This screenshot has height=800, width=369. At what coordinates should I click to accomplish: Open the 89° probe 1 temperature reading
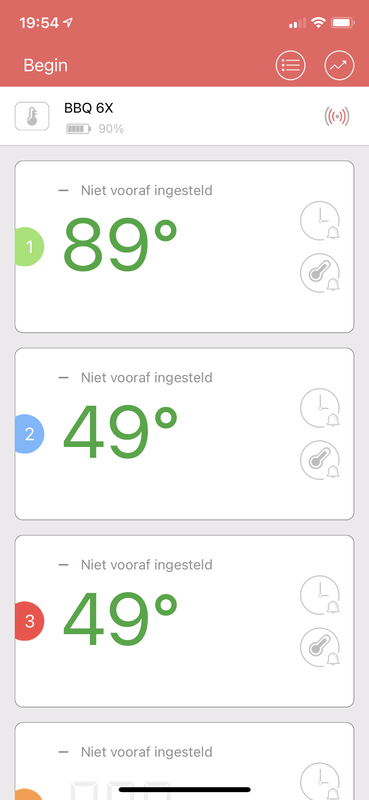[120, 245]
